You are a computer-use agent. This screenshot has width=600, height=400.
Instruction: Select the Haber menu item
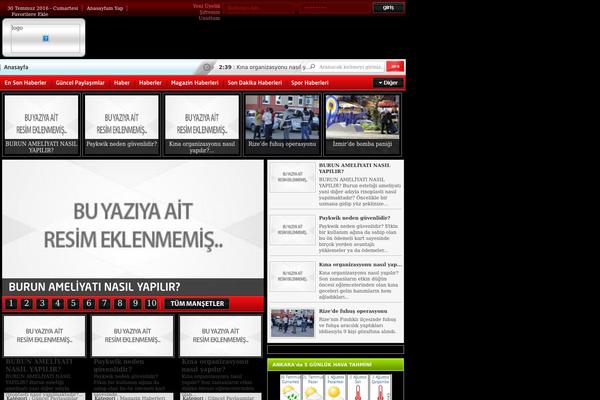pyautogui.click(x=122, y=83)
